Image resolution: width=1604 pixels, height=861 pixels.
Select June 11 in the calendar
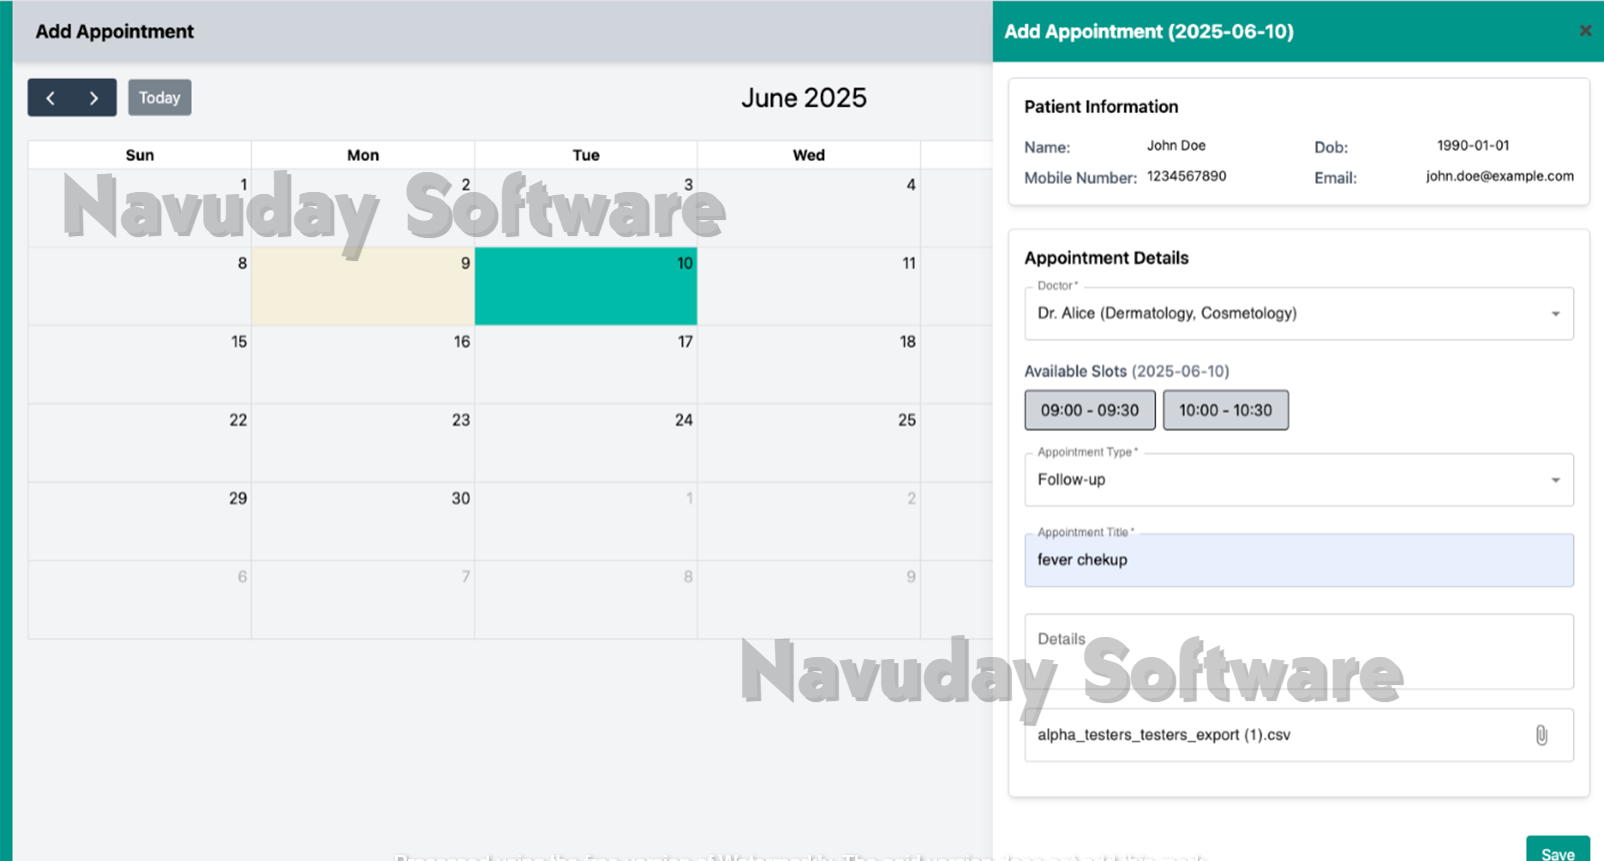click(x=809, y=286)
